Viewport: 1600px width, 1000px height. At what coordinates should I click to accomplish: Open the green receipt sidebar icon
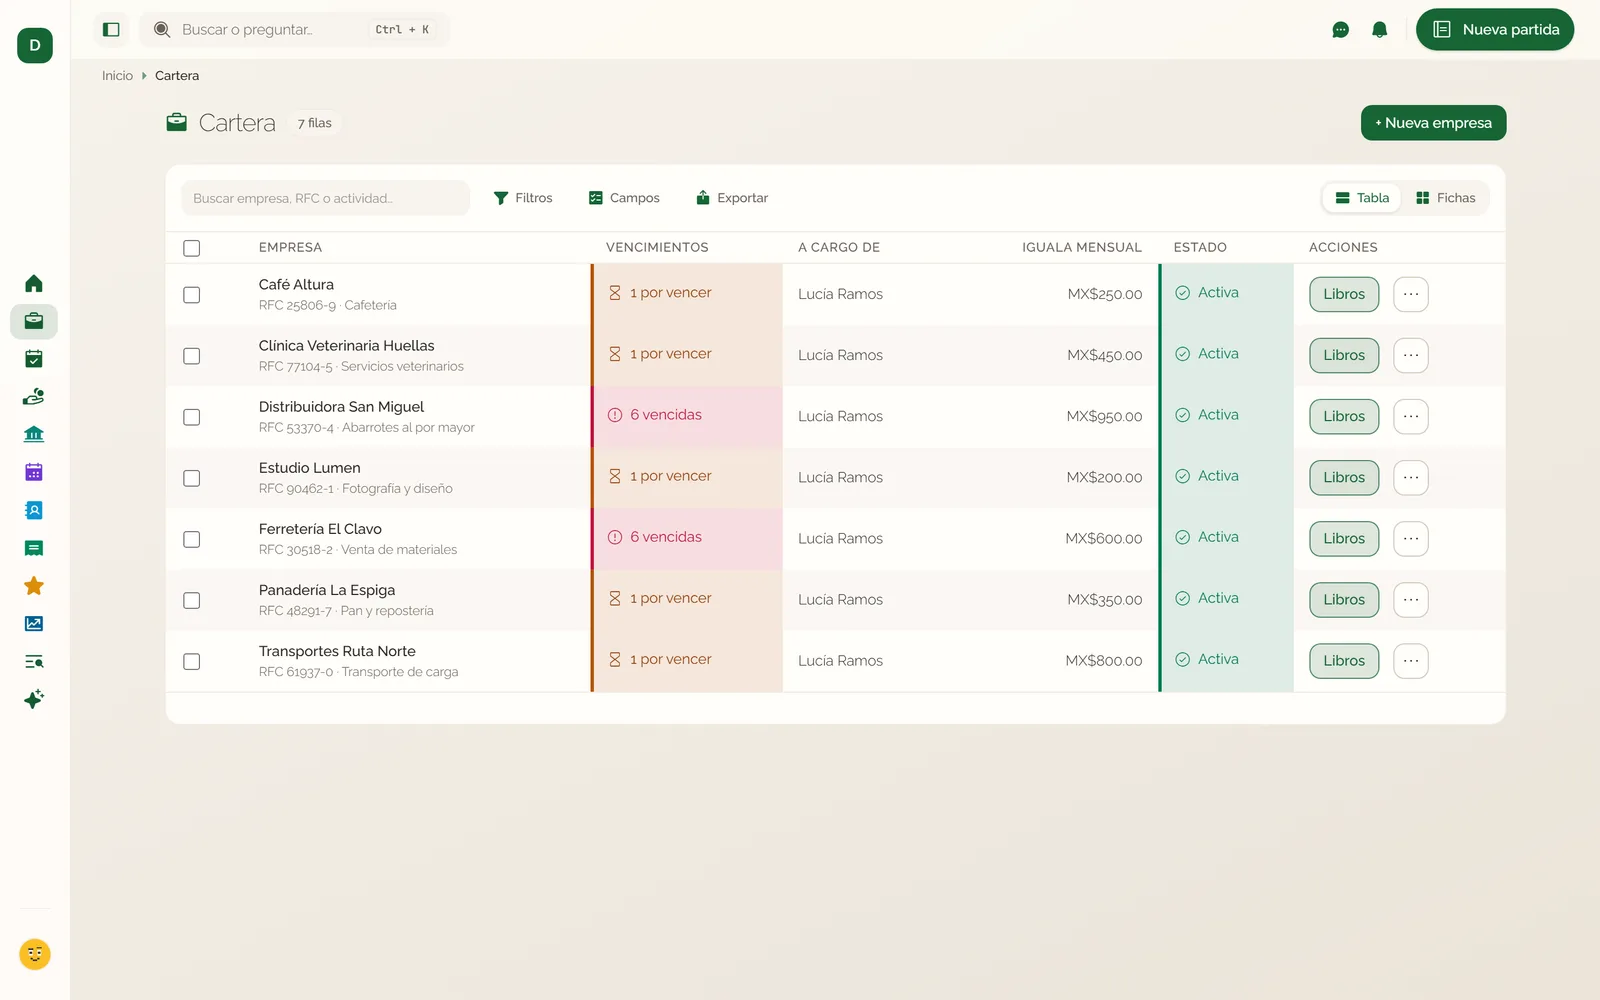click(x=34, y=548)
